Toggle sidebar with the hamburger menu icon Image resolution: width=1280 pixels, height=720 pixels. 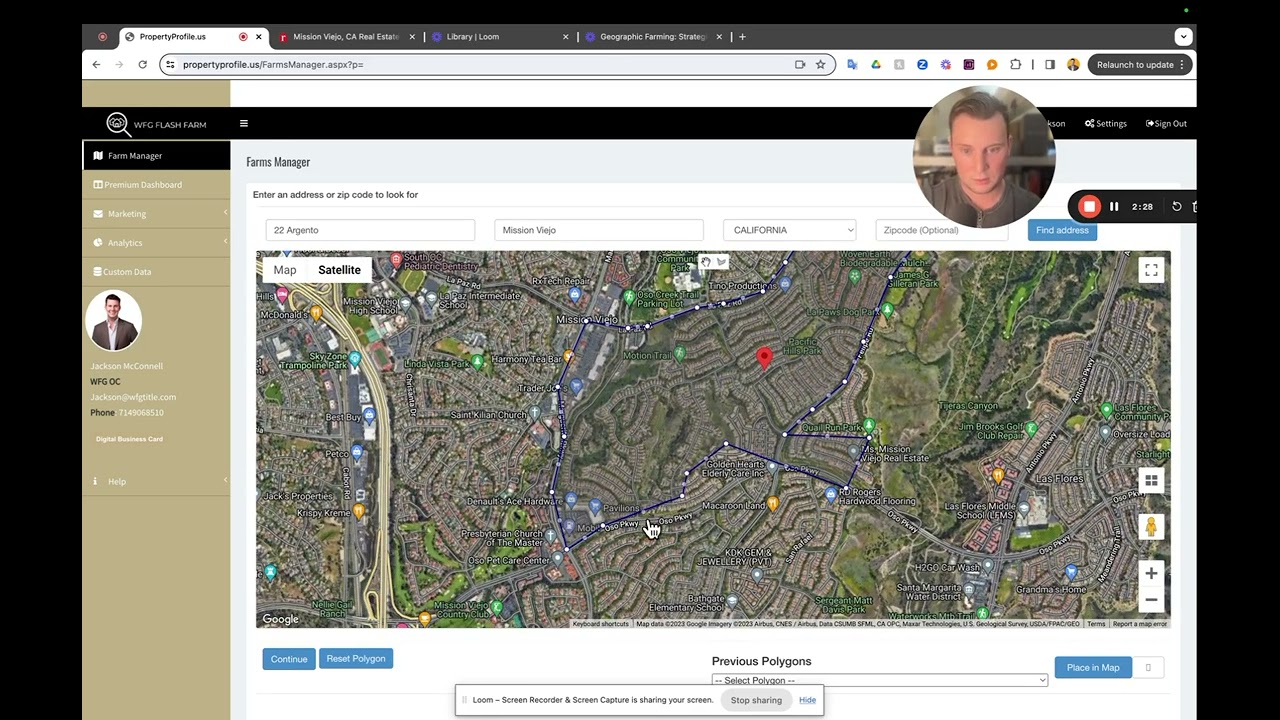(243, 124)
